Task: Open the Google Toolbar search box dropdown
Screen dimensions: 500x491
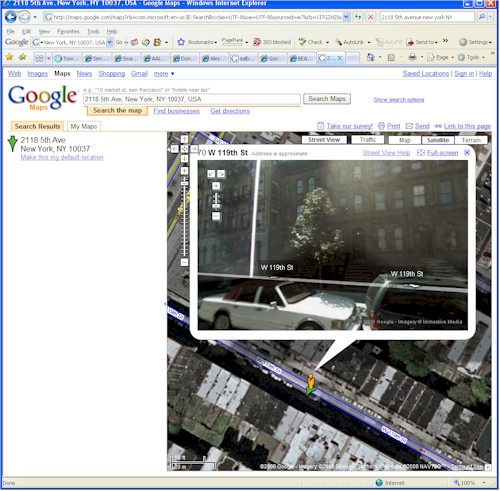Action: point(109,42)
